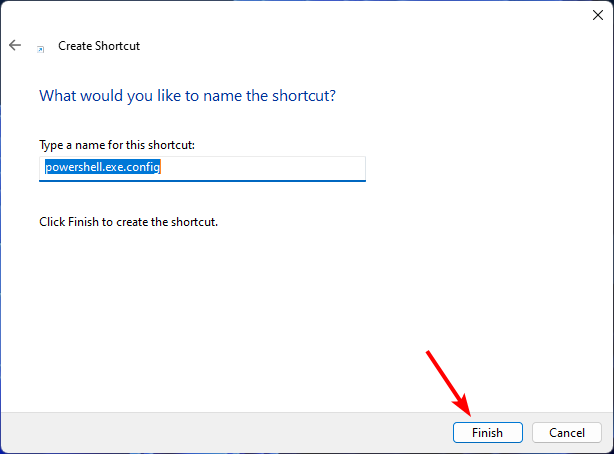Close the Create Shortcut dialog

tap(598, 15)
